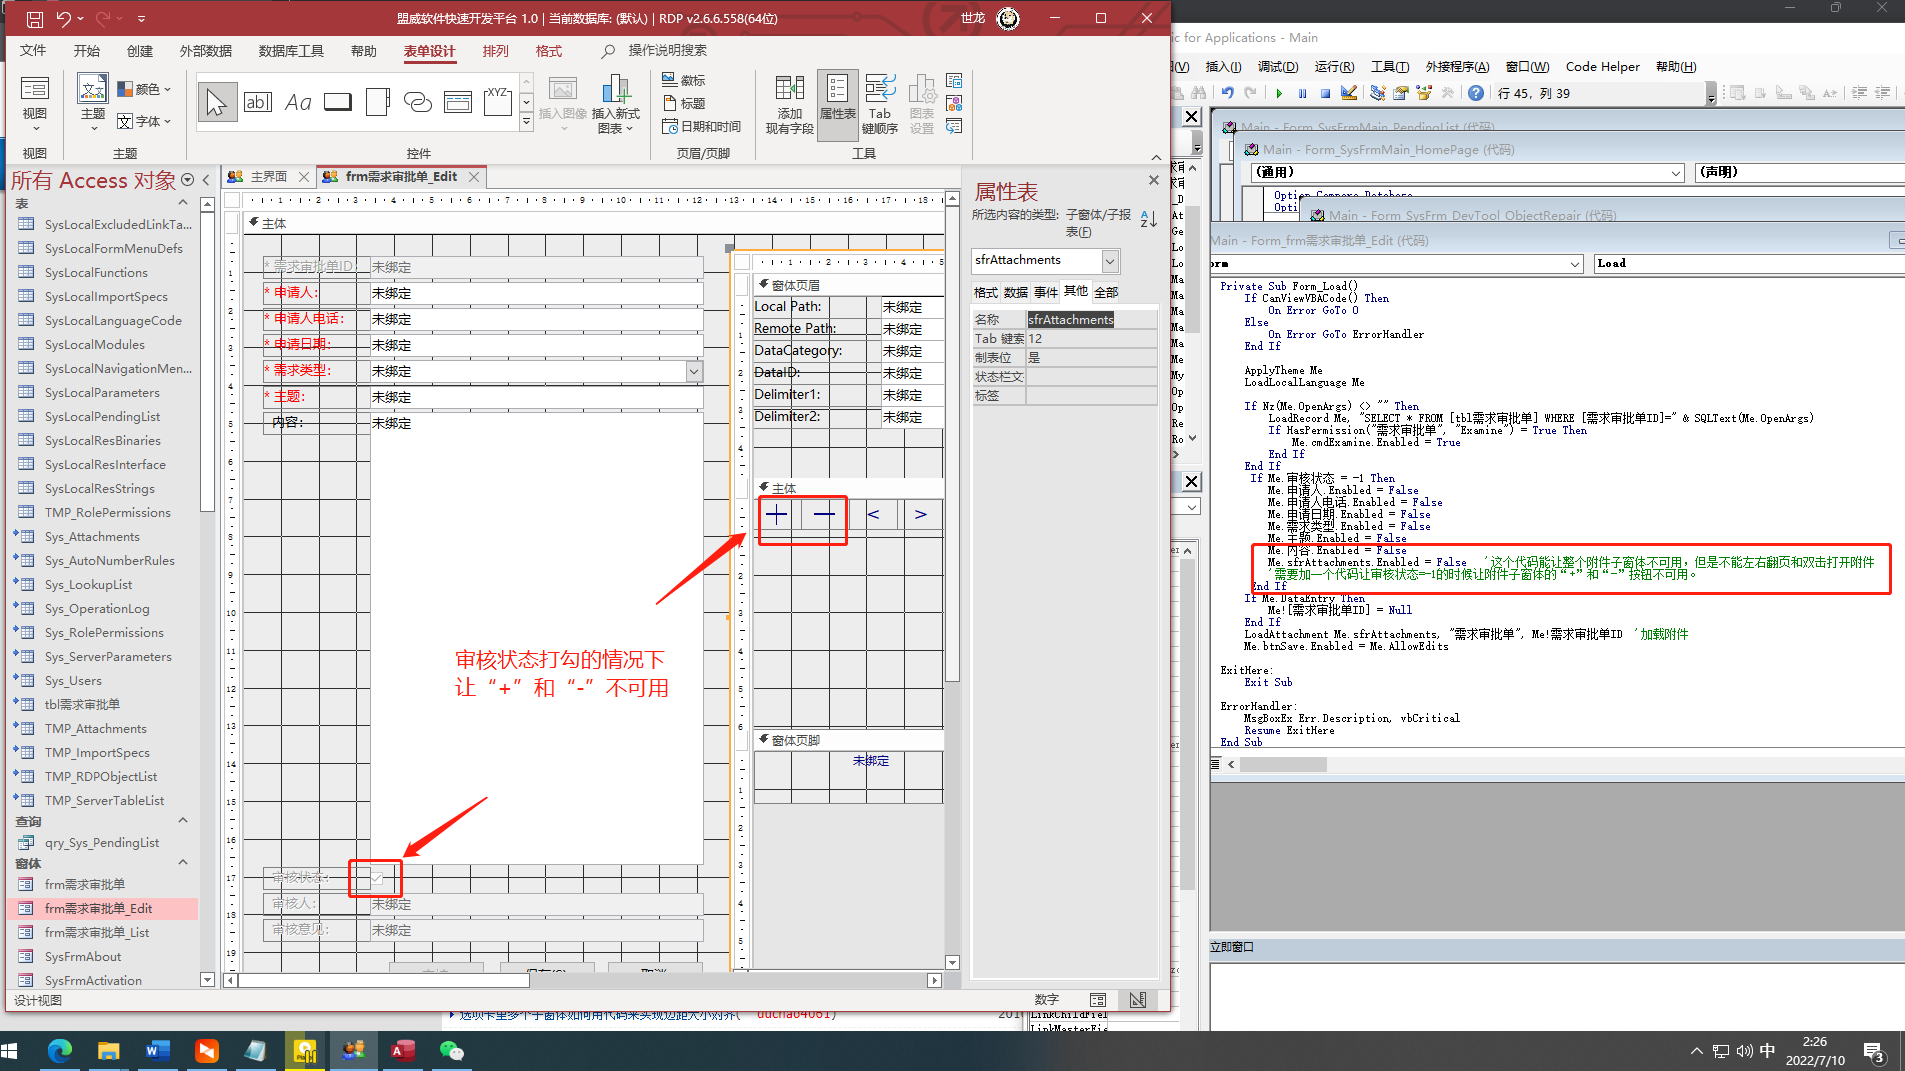Click the save icon in title bar

pyautogui.click(x=34, y=18)
